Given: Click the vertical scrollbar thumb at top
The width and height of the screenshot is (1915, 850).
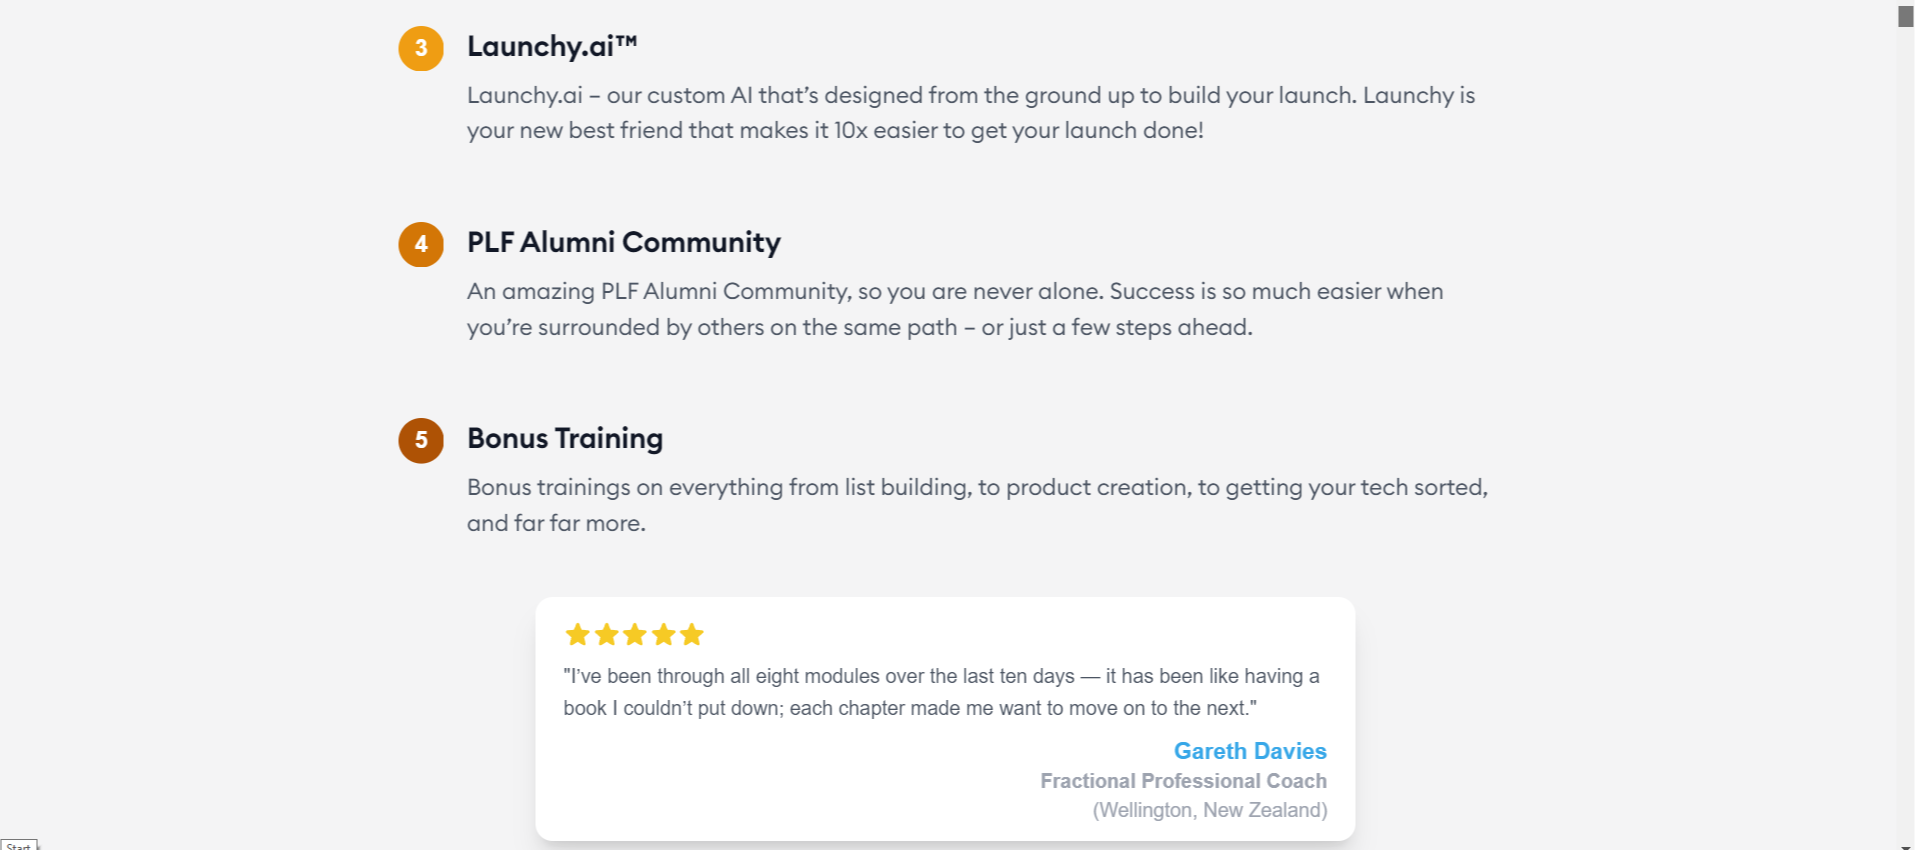Looking at the screenshot, I should (x=1906, y=16).
